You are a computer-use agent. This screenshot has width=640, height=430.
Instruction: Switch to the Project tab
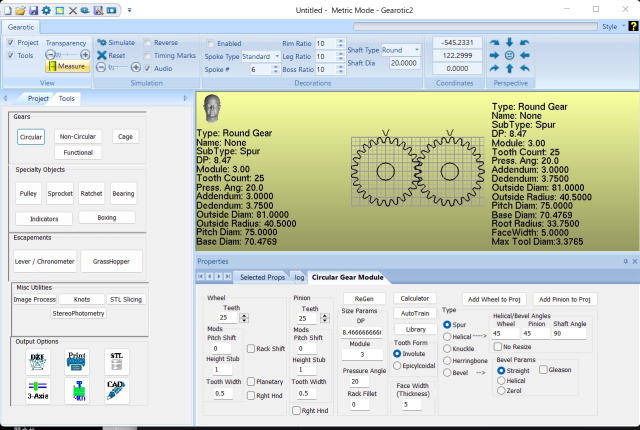pos(38,99)
